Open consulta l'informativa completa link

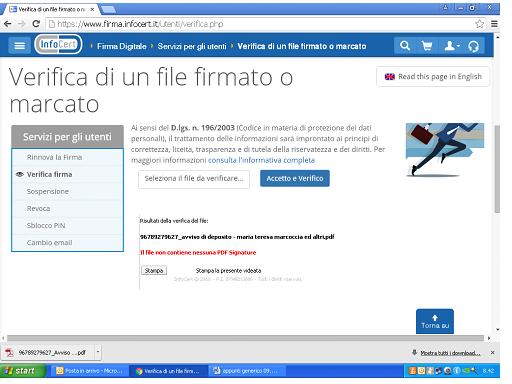[261, 160]
